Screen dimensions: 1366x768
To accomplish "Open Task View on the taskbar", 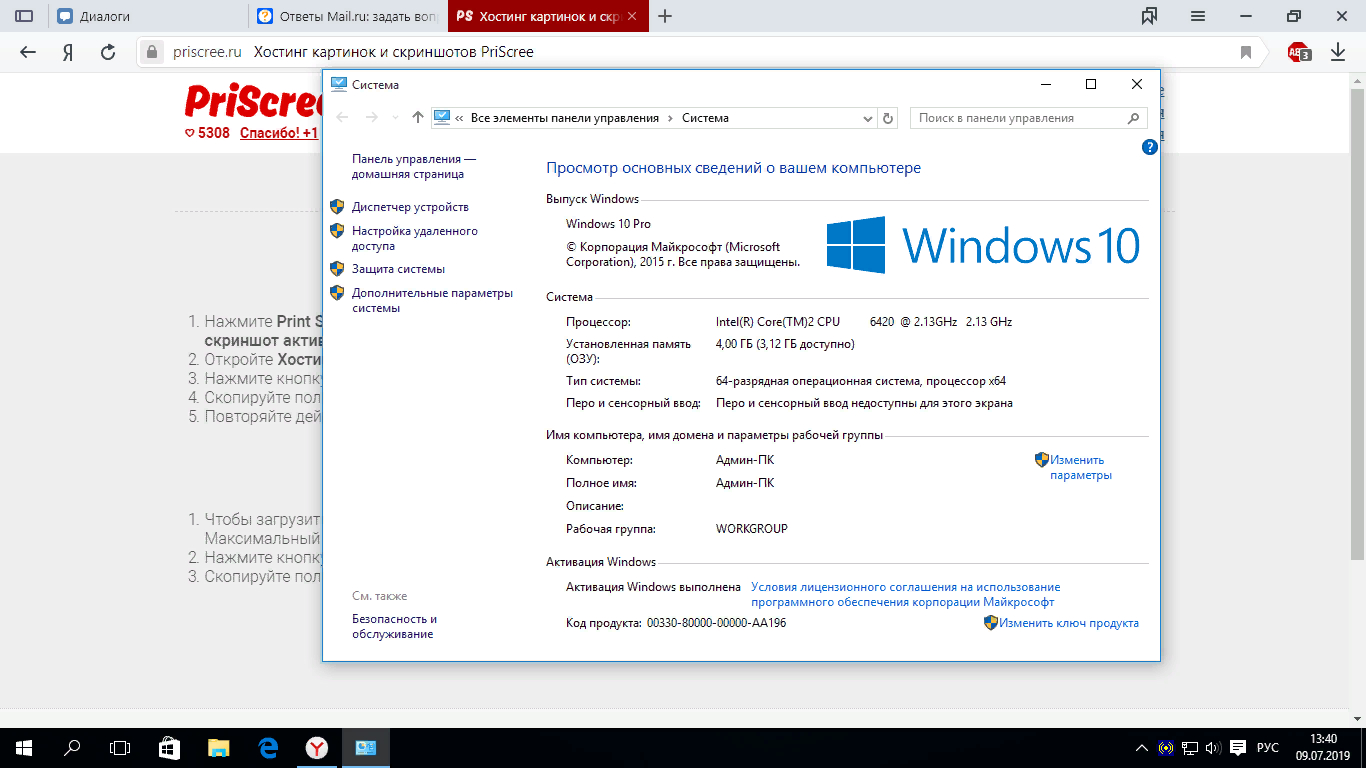I will 120,747.
